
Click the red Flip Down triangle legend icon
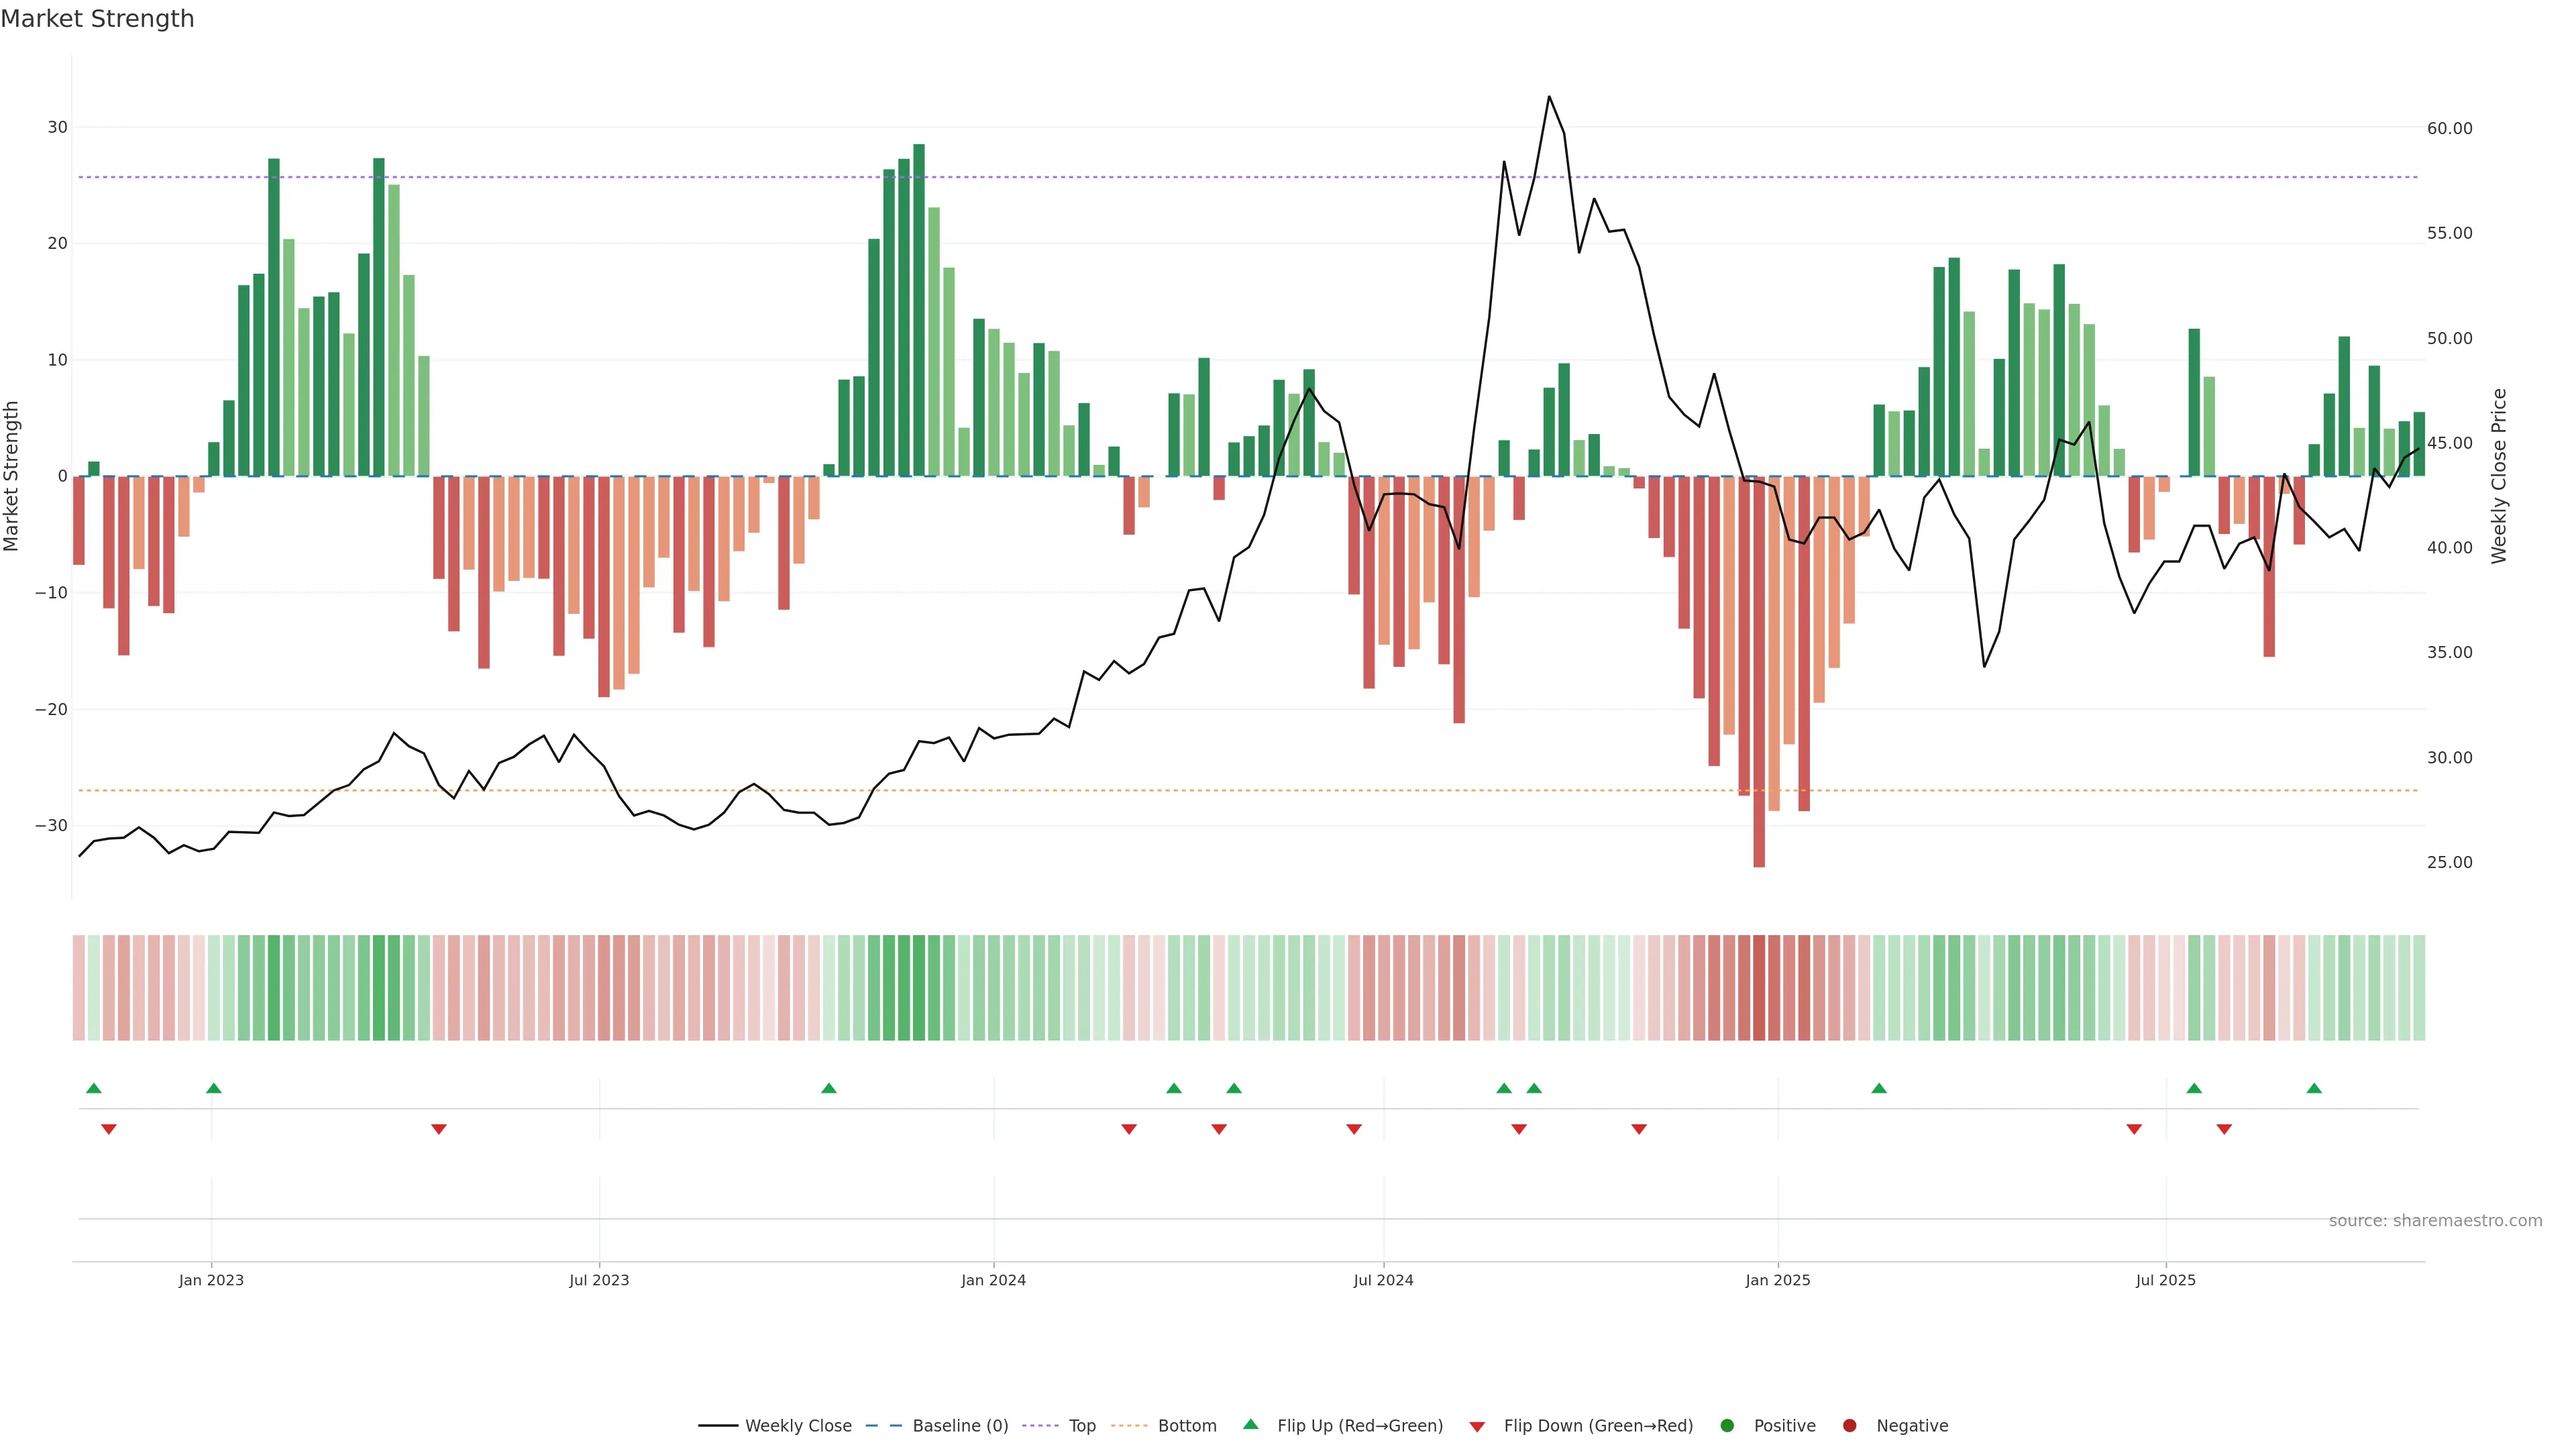1477,1426
